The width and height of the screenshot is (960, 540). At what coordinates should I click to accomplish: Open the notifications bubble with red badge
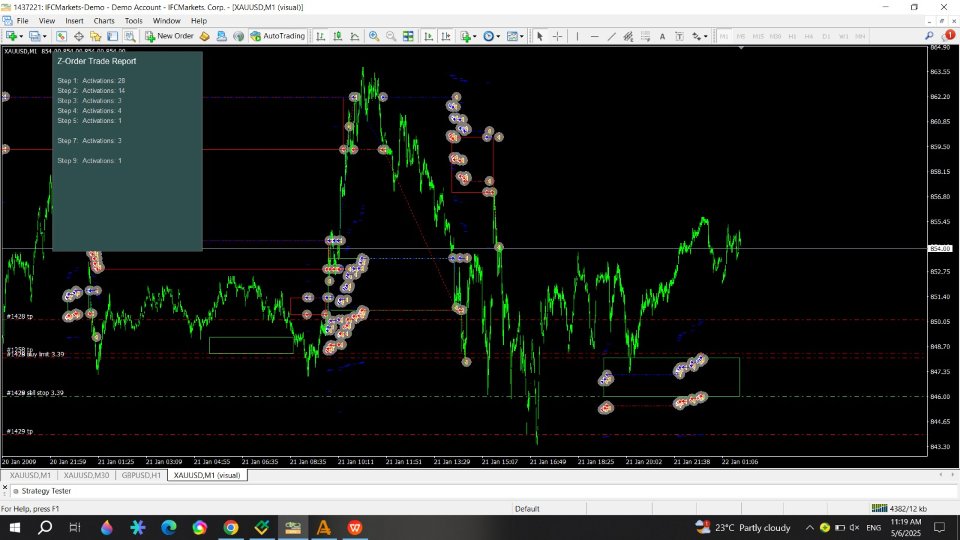948,36
